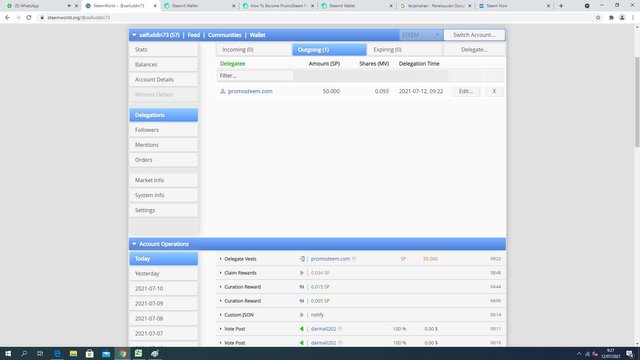This screenshot has height=360, width=640.
Task: Reload the SteemWorld page
Action: coord(29,18)
